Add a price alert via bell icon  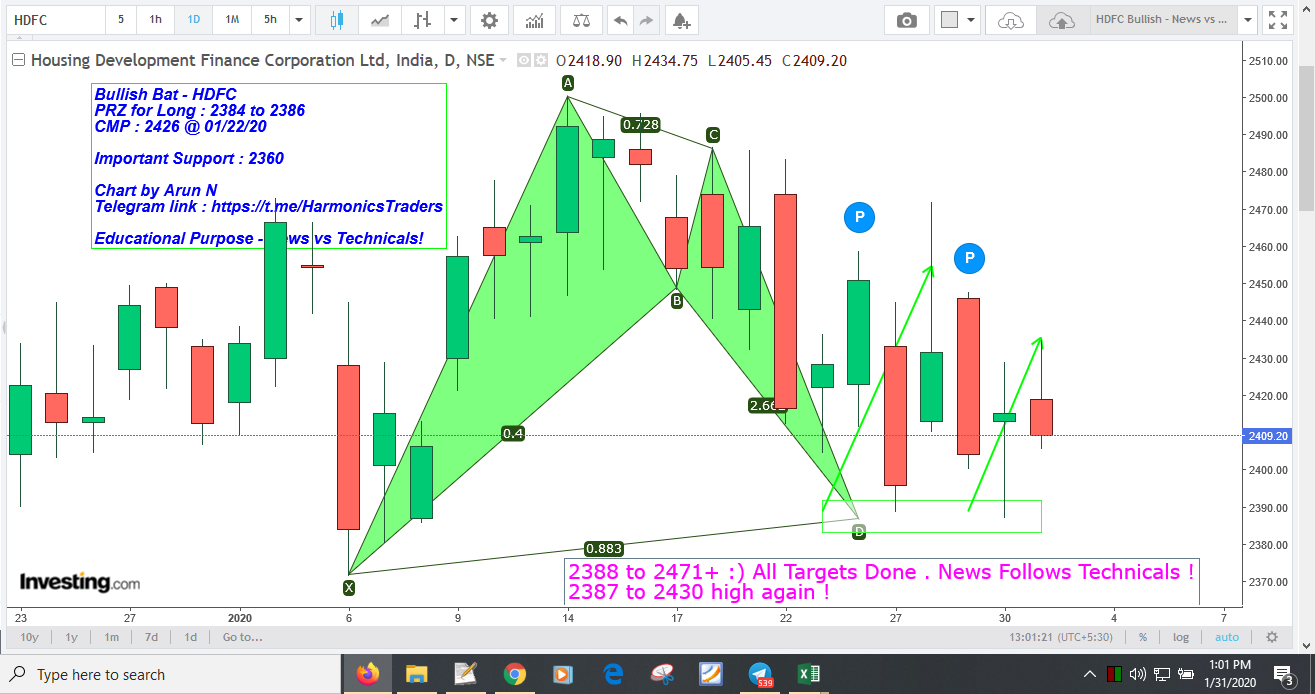coord(680,20)
